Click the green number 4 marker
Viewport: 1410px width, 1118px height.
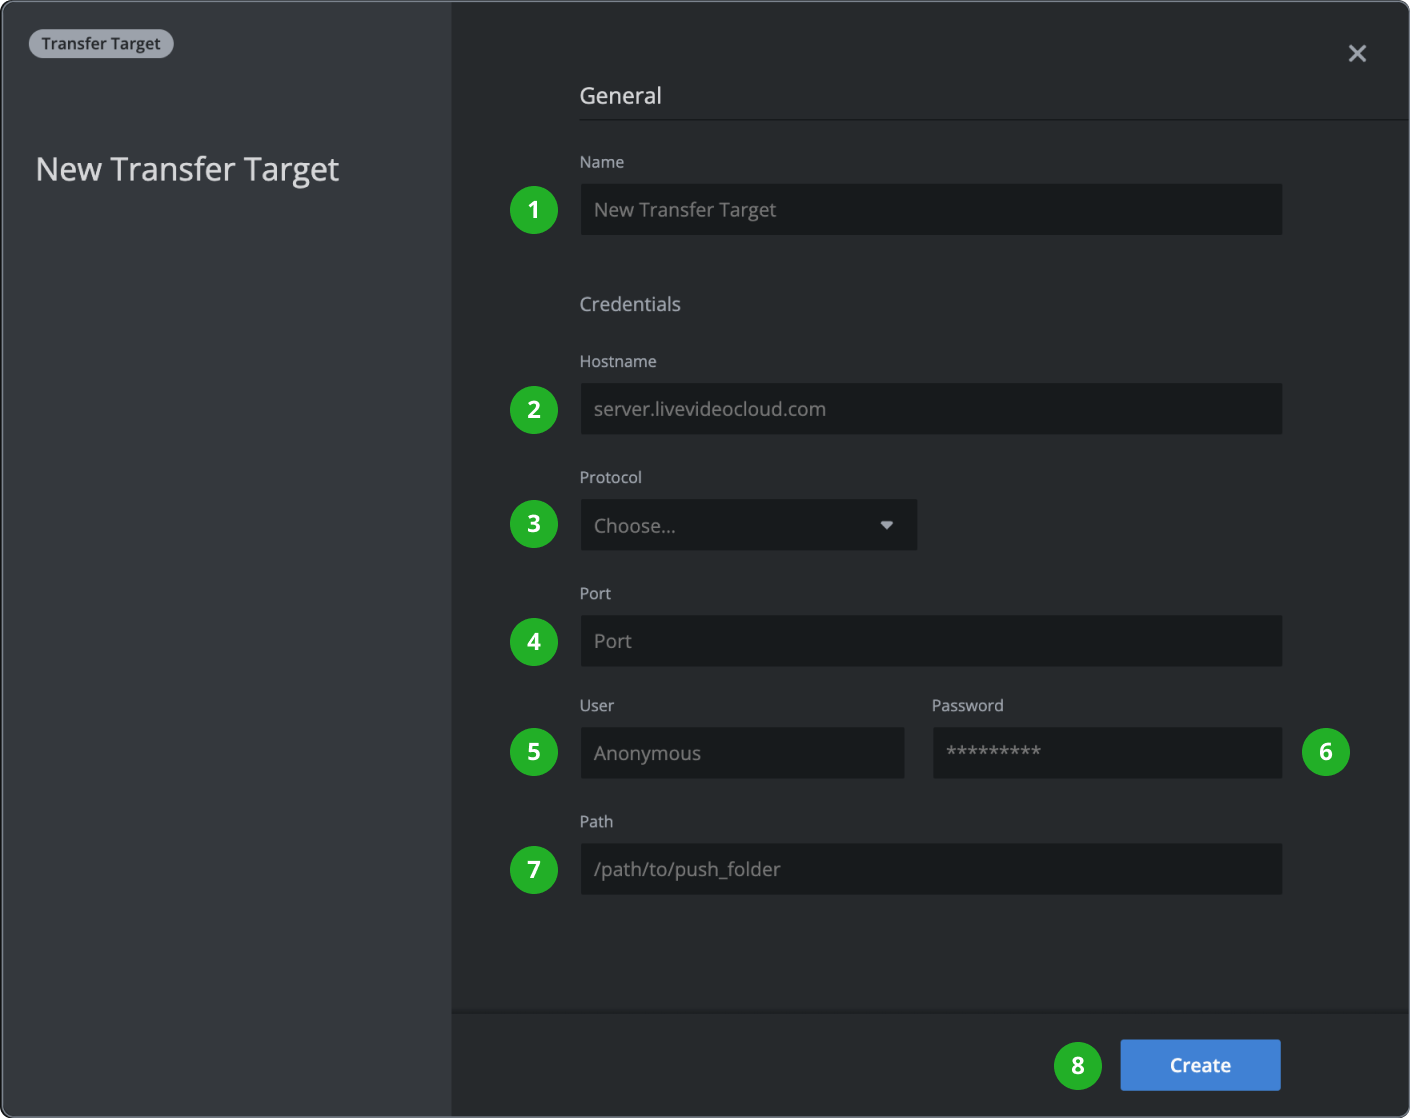point(534,642)
